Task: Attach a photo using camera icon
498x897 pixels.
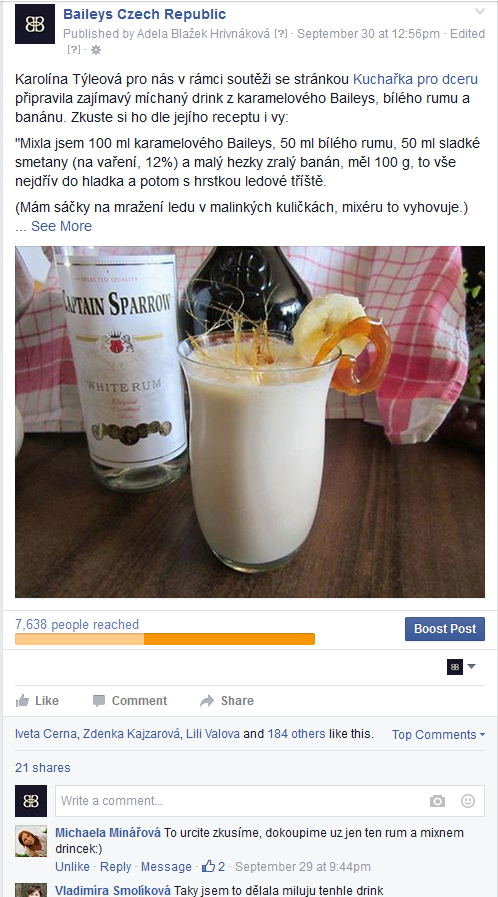Action: pos(437,801)
